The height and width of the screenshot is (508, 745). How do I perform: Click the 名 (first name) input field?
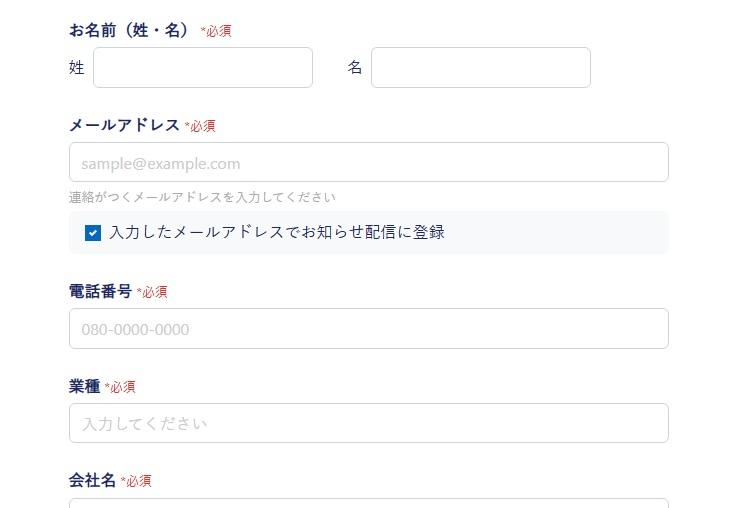[x=480, y=68]
